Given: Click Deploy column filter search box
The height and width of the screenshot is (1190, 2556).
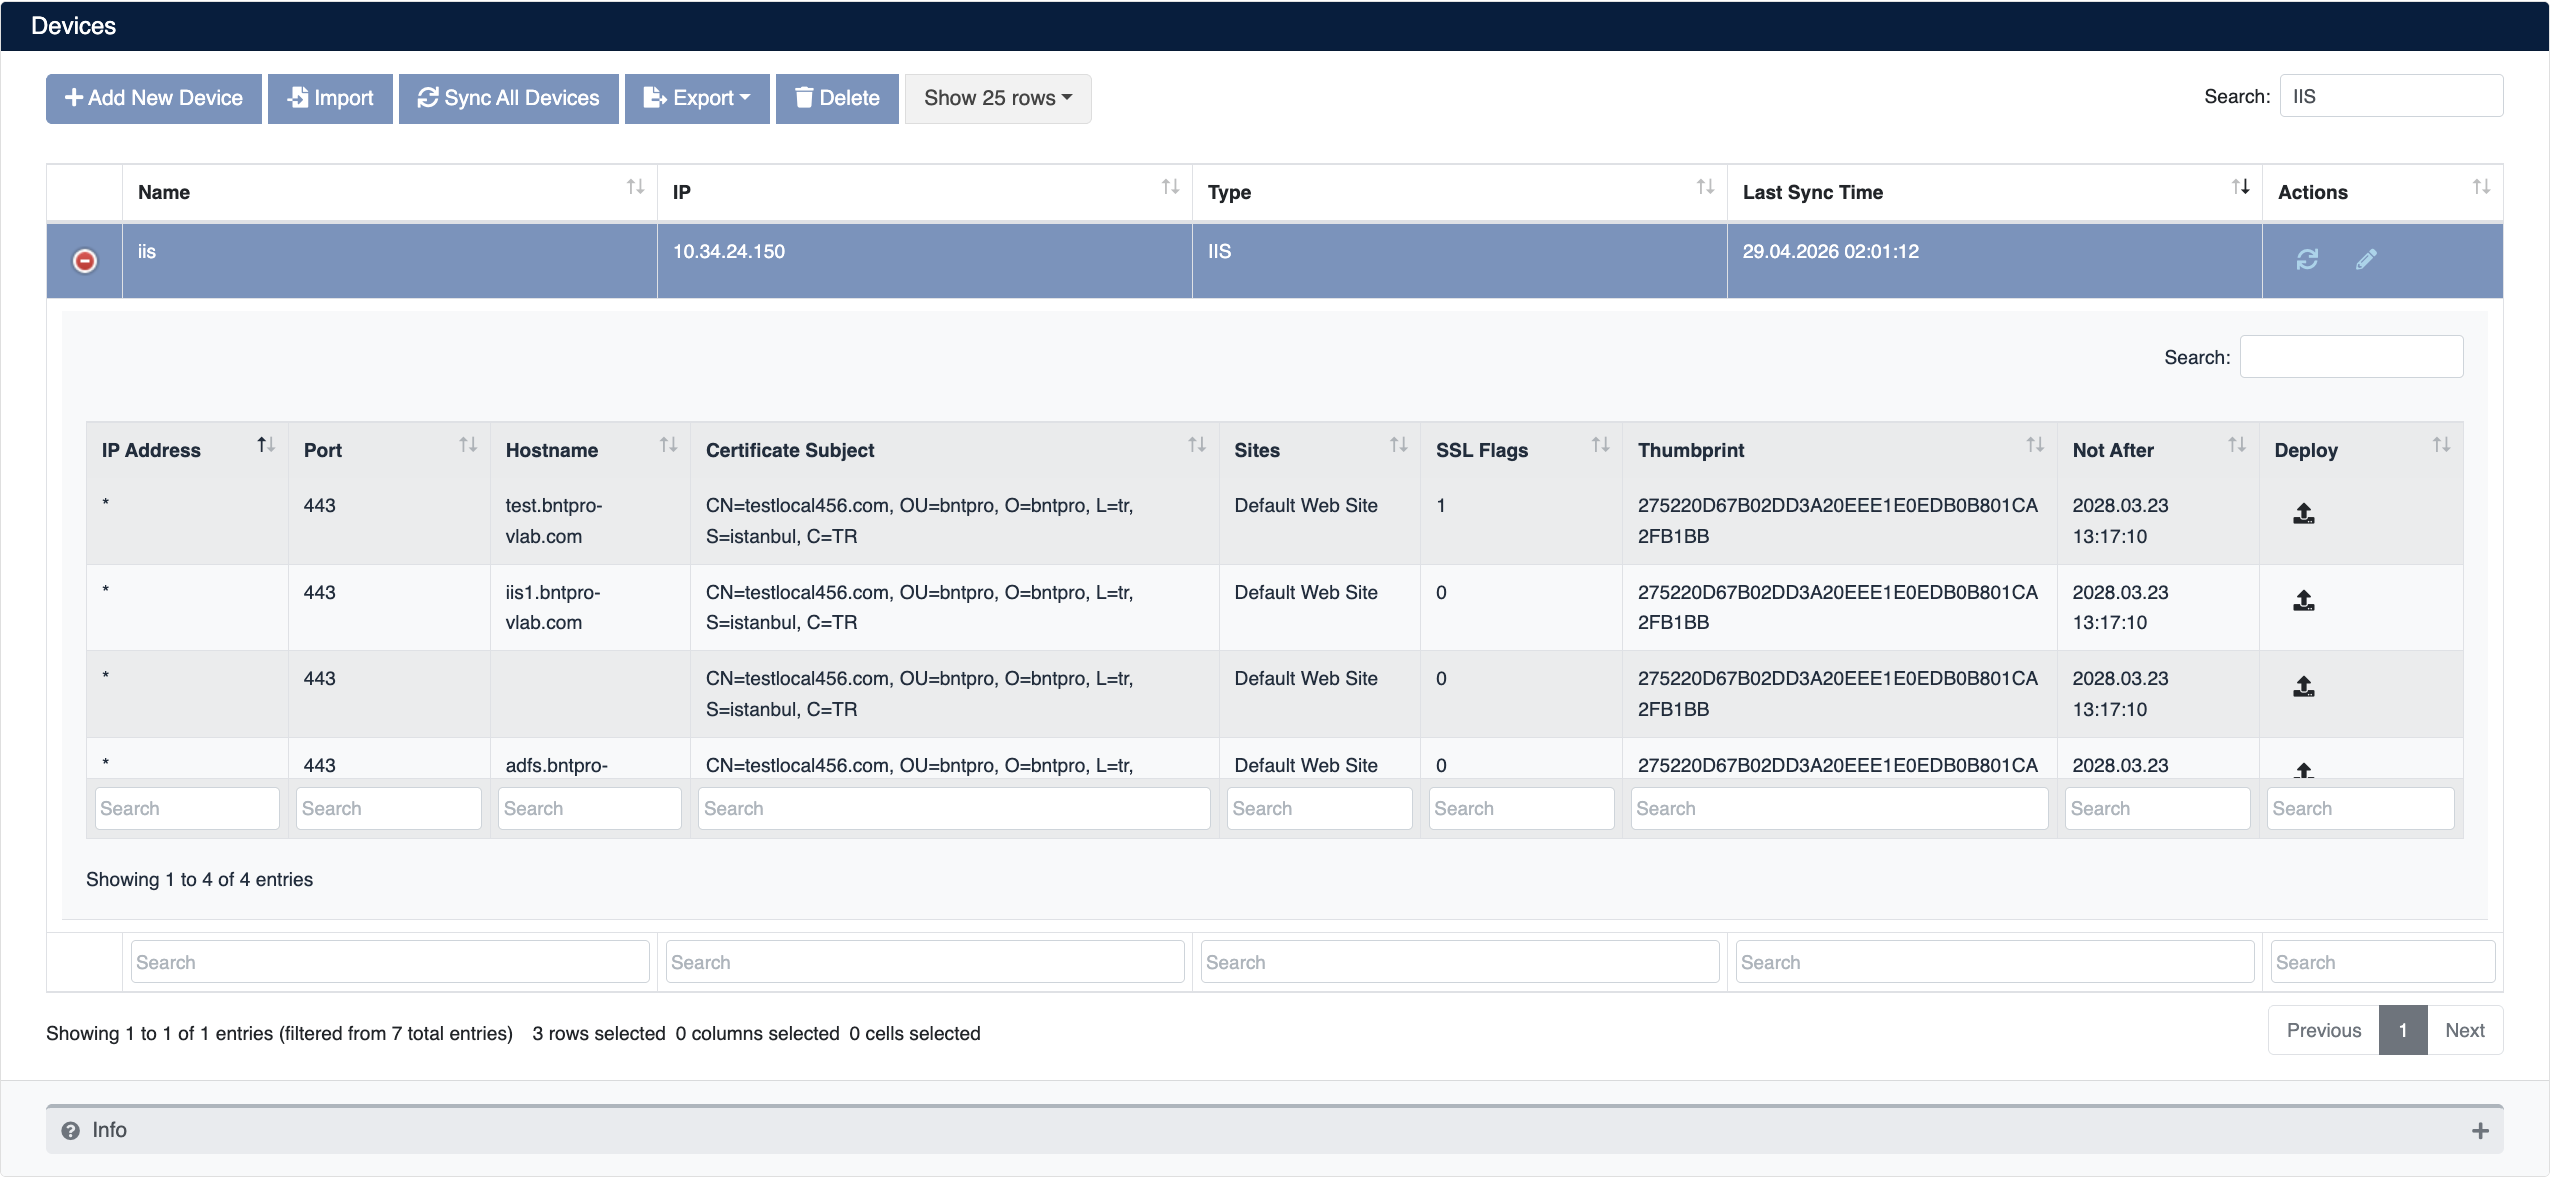Looking at the screenshot, I should 2361,809.
